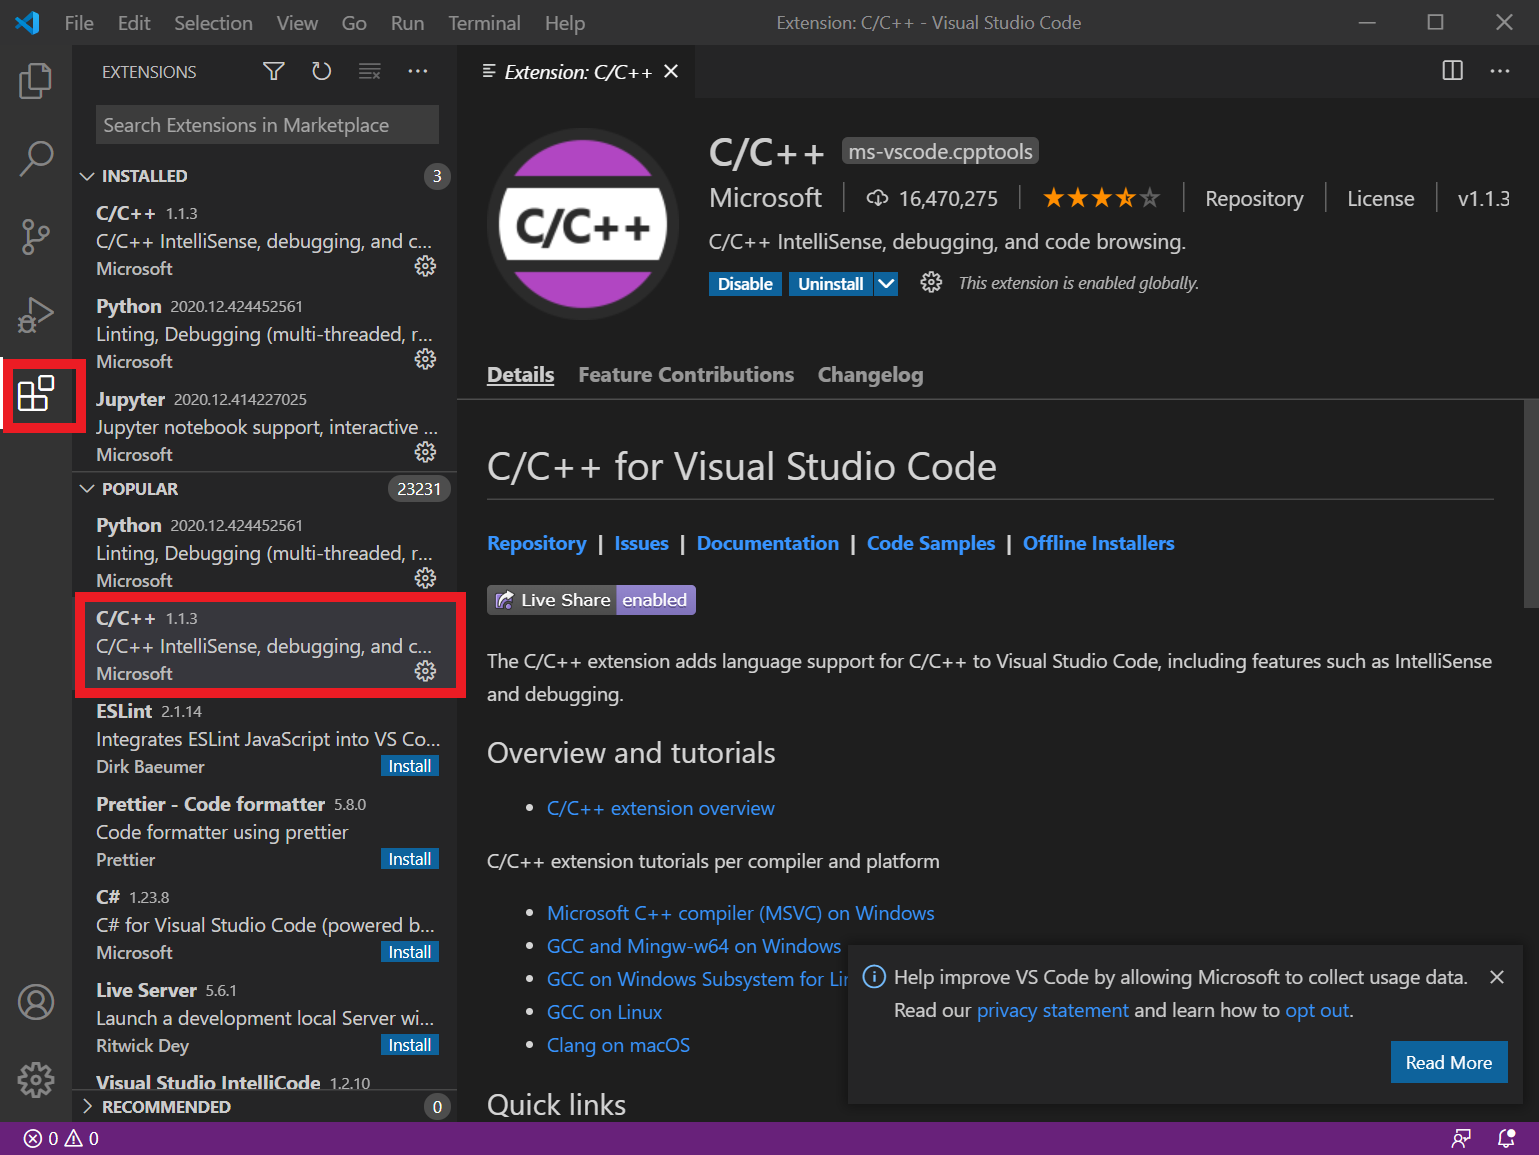Dismiss the usage data notification
The image size is (1539, 1155).
coord(1496,977)
